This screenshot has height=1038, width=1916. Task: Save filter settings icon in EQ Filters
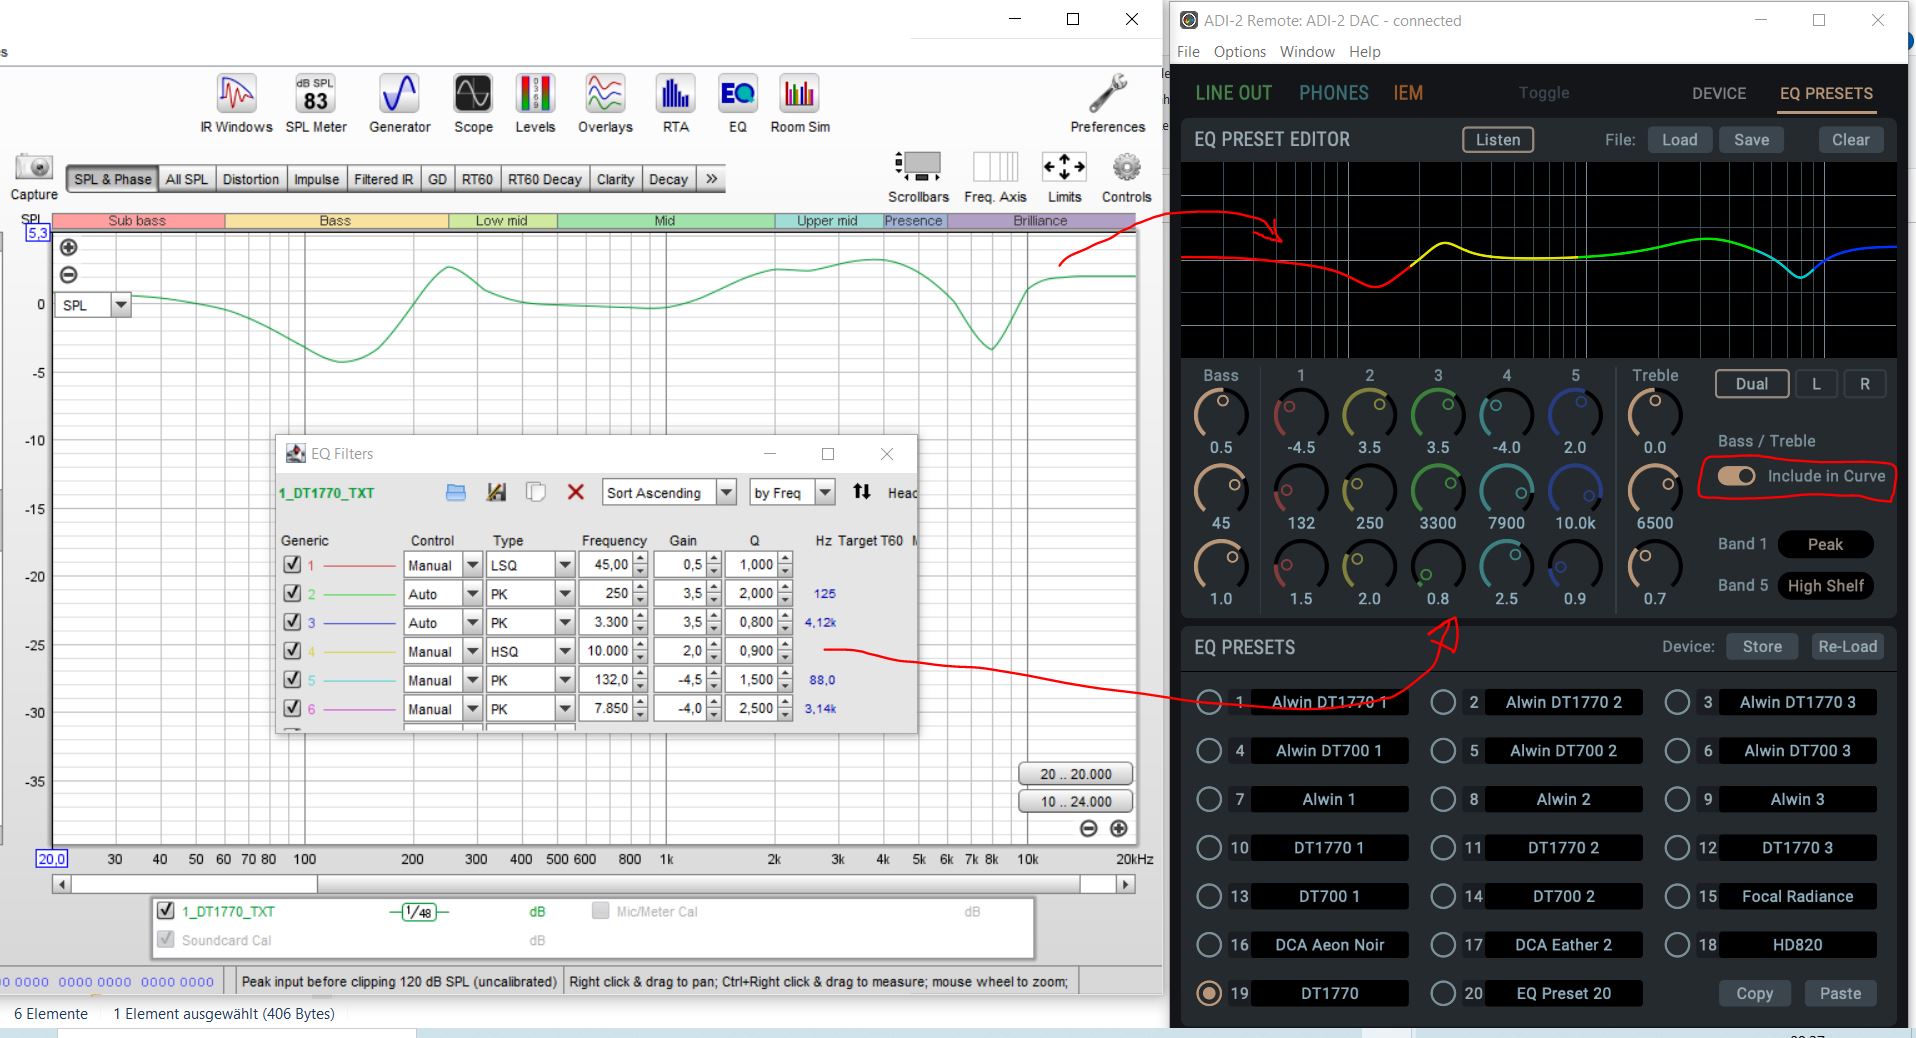[x=496, y=492]
